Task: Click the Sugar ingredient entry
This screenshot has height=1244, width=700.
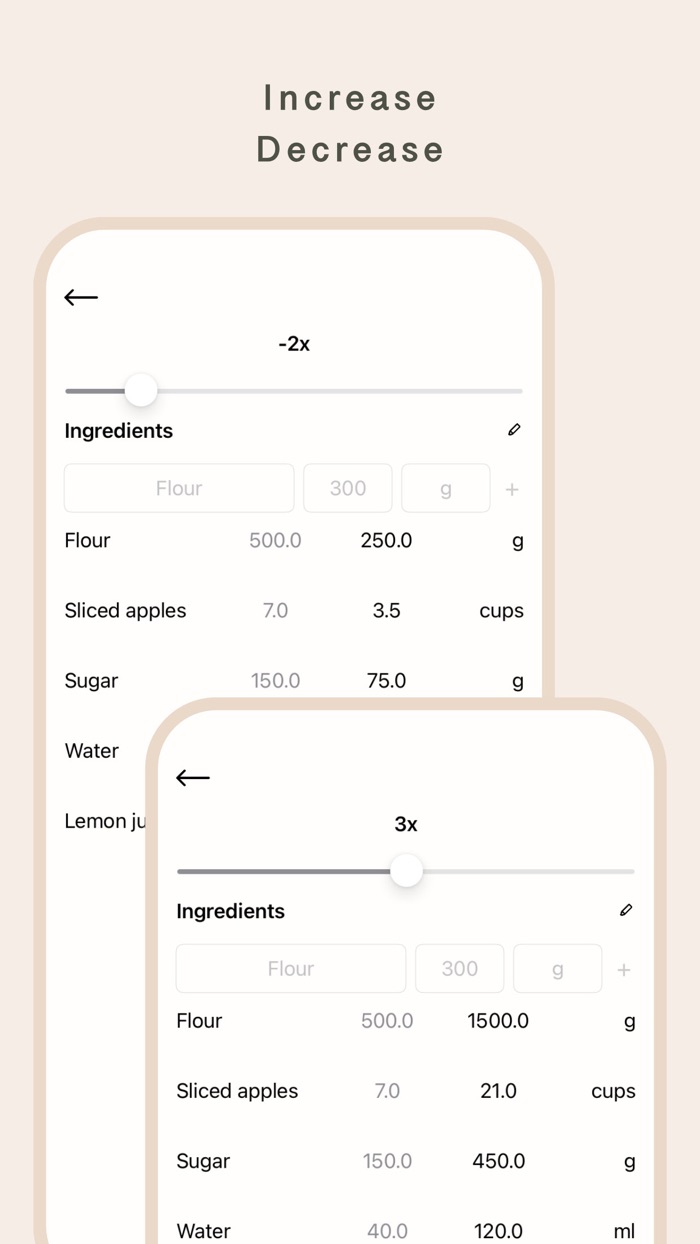Action: tap(91, 680)
